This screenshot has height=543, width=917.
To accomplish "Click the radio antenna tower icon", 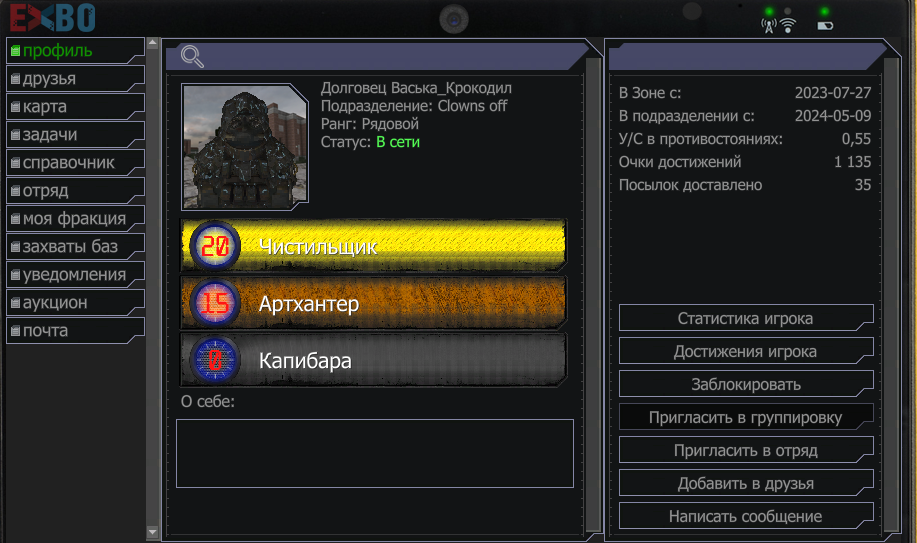I will (768, 26).
